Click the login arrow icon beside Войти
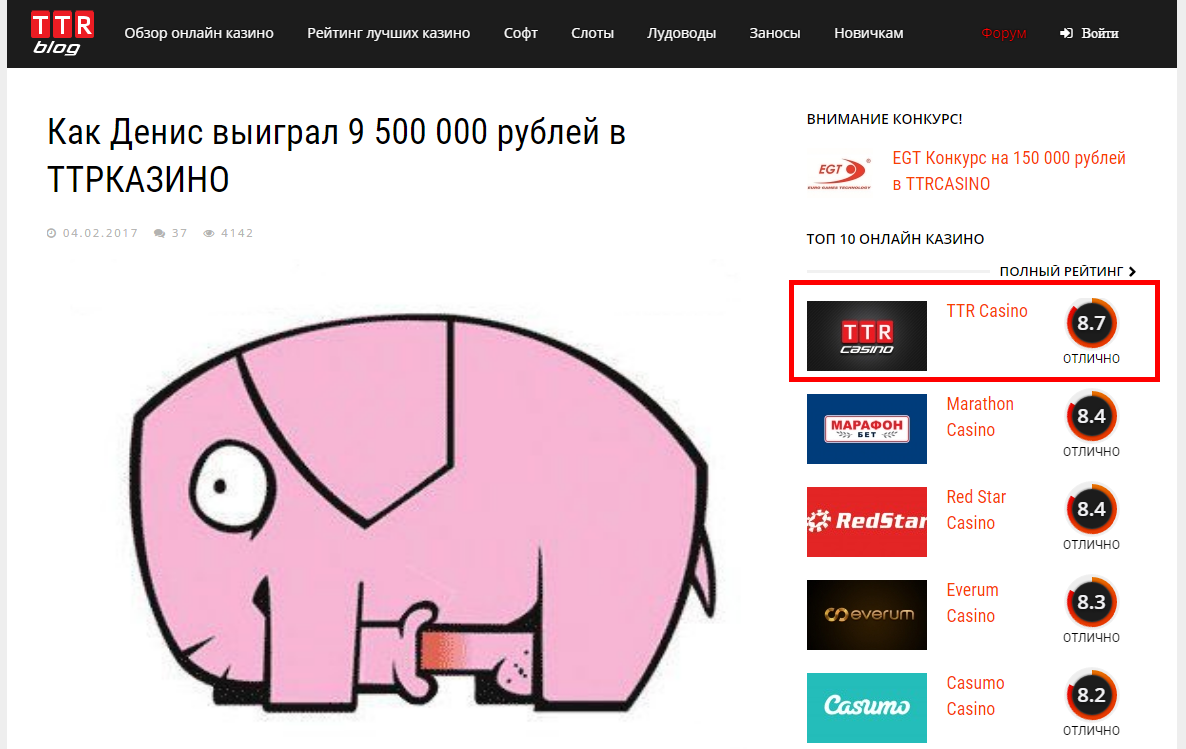 1066,33
